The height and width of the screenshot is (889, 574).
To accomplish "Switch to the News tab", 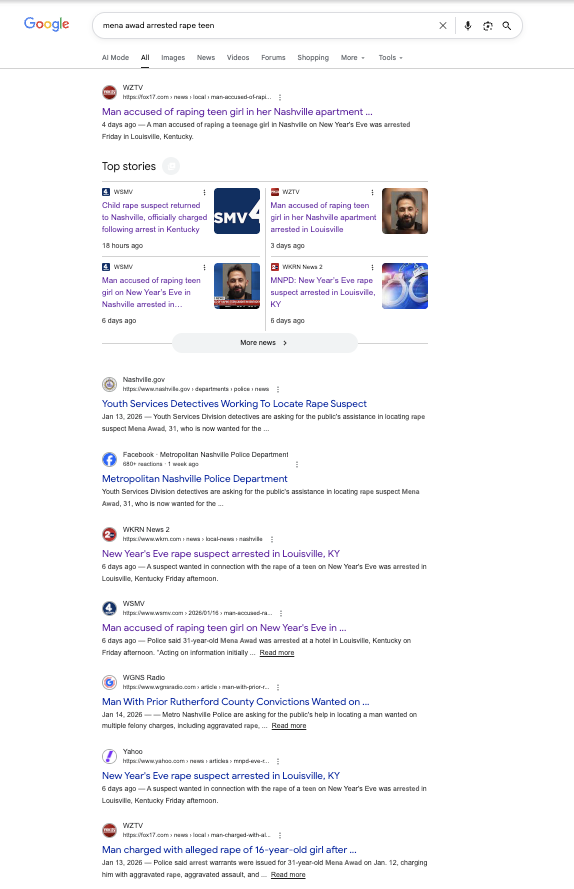I will tap(206, 58).
